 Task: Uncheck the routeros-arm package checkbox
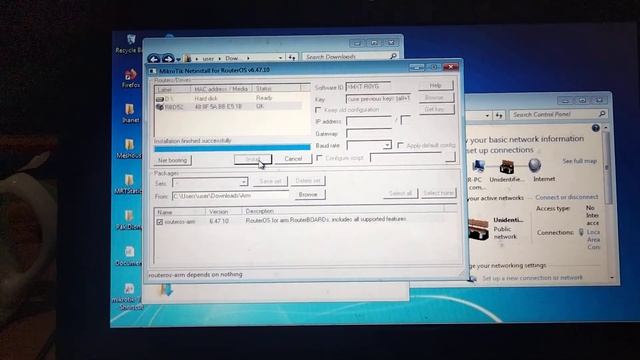coord(160,222)
